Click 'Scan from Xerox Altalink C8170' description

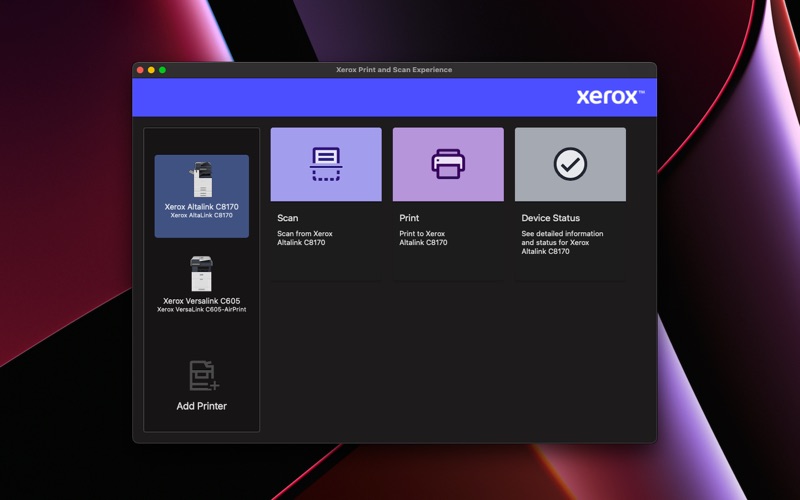(305, 238)
